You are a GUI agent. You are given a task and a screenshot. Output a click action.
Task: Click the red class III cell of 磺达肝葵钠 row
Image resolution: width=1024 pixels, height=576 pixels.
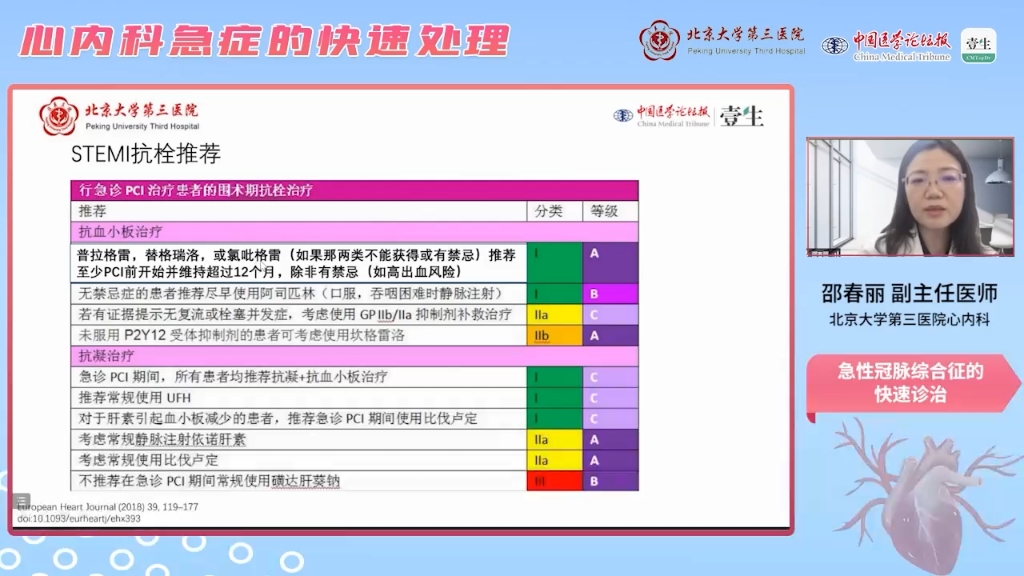click(x=554, y=481)
